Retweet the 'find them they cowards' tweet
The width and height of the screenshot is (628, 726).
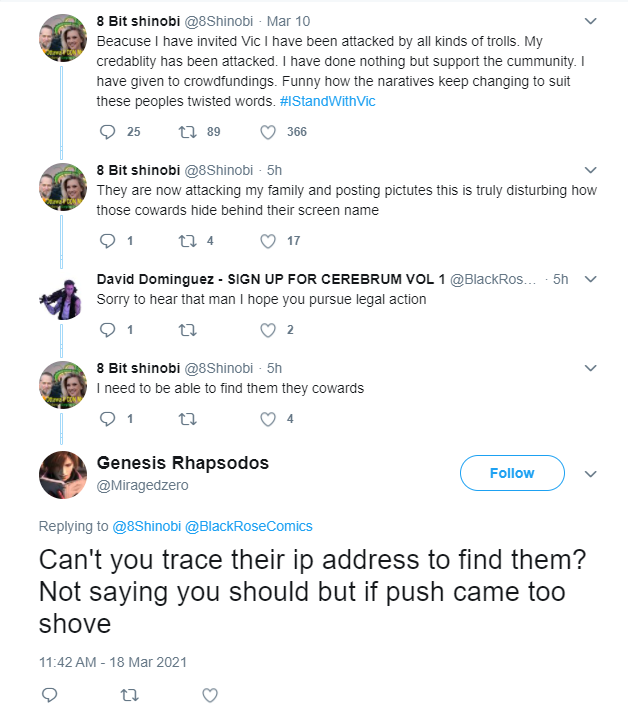point(188,419)
